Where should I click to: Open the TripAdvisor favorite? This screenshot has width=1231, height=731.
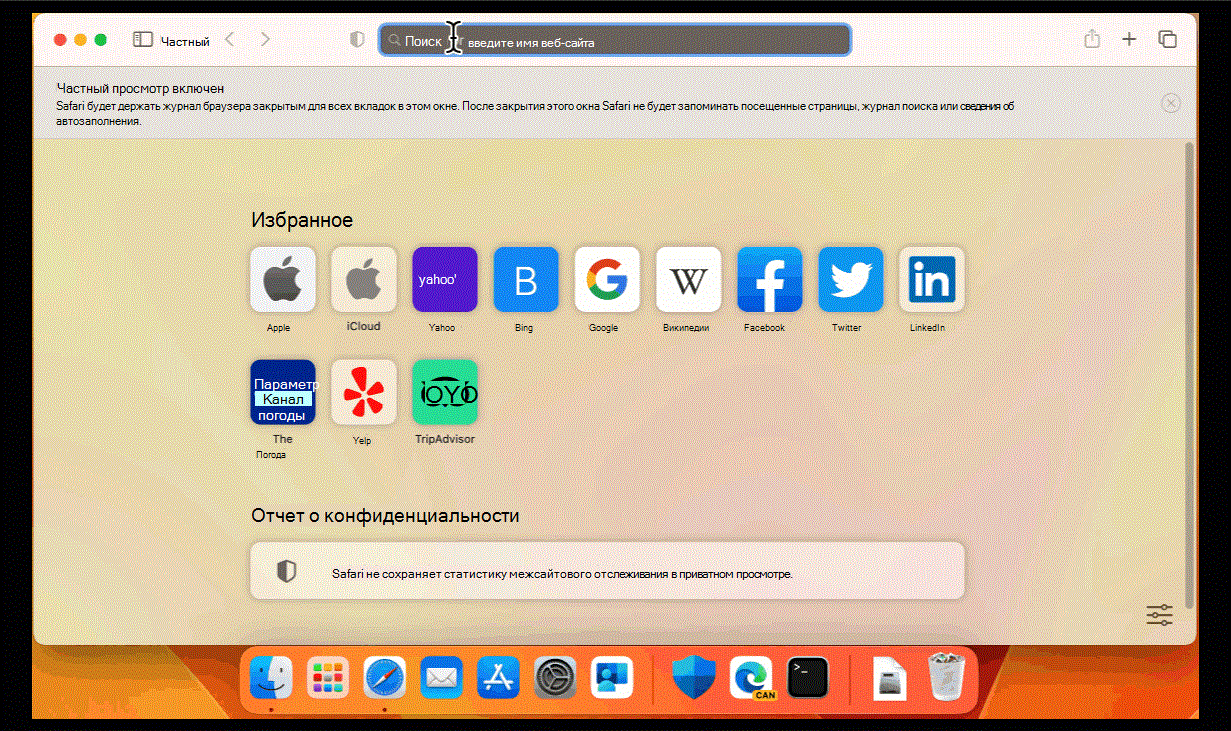pyautogui.click(x=445, y=392)
